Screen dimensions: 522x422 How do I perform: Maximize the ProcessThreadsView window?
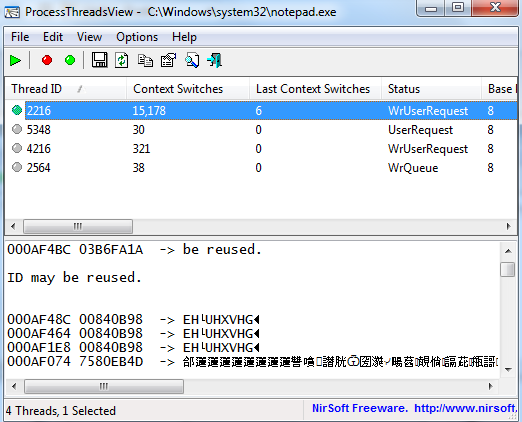pyautogui.click(x=458, y=8)
